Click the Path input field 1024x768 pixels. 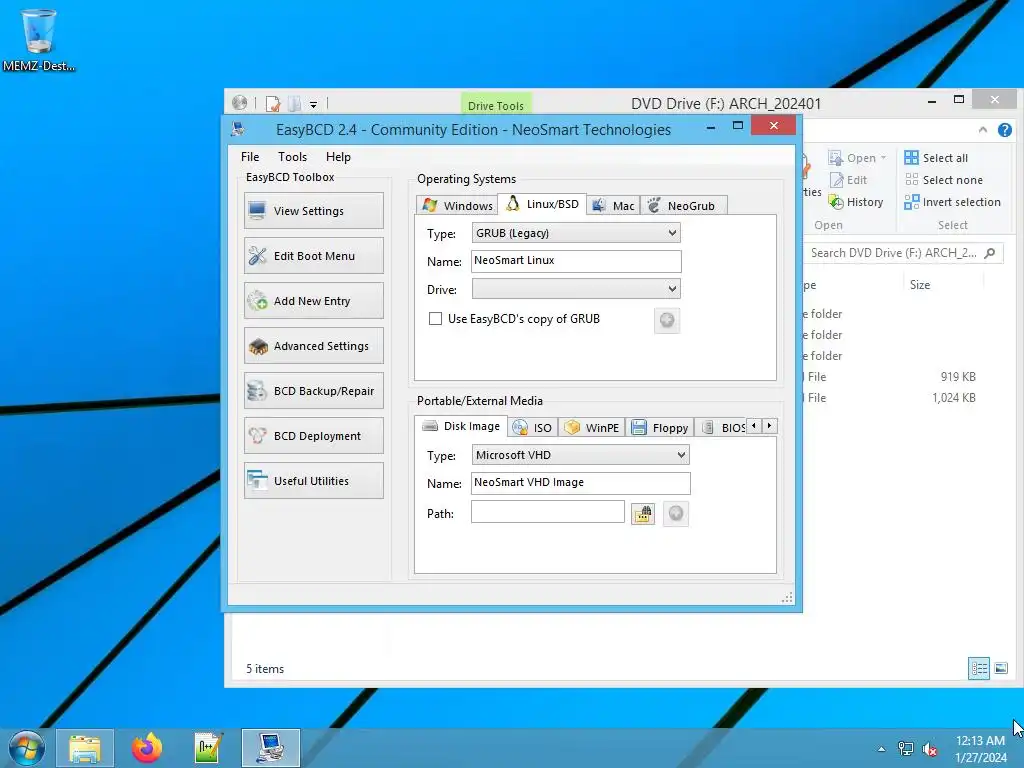(547, 512)
